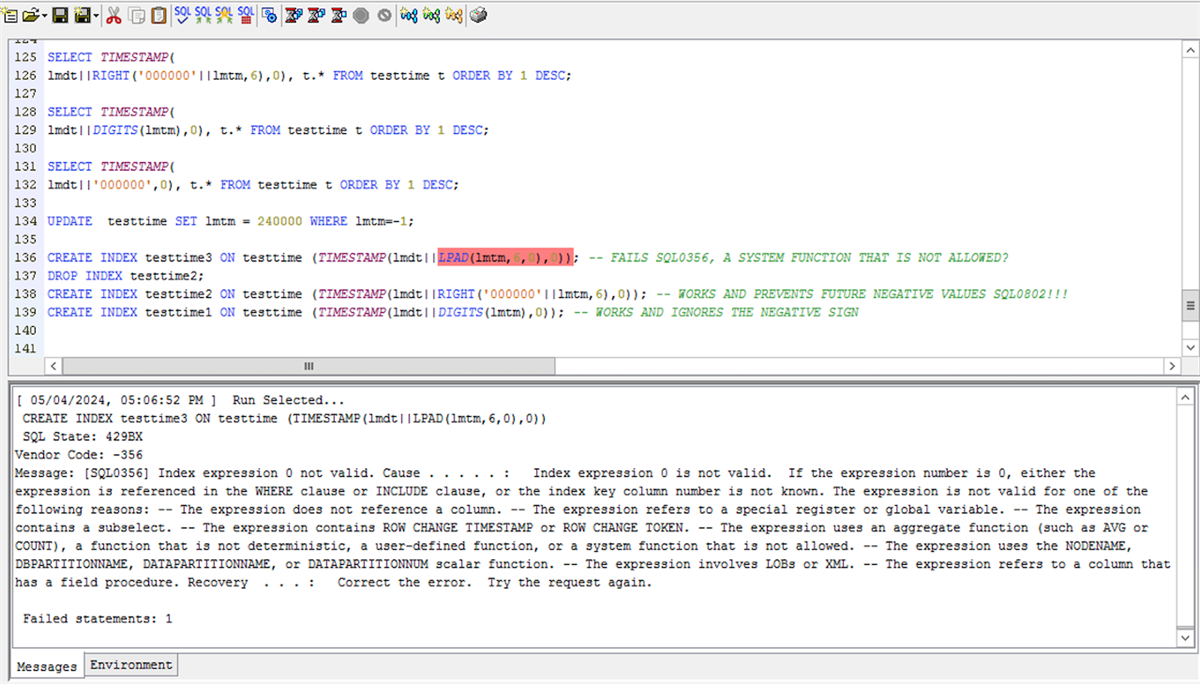Screen dimensions: 1200x684
Task: Create a new SQL script
Action: click(x=10, y=15)
